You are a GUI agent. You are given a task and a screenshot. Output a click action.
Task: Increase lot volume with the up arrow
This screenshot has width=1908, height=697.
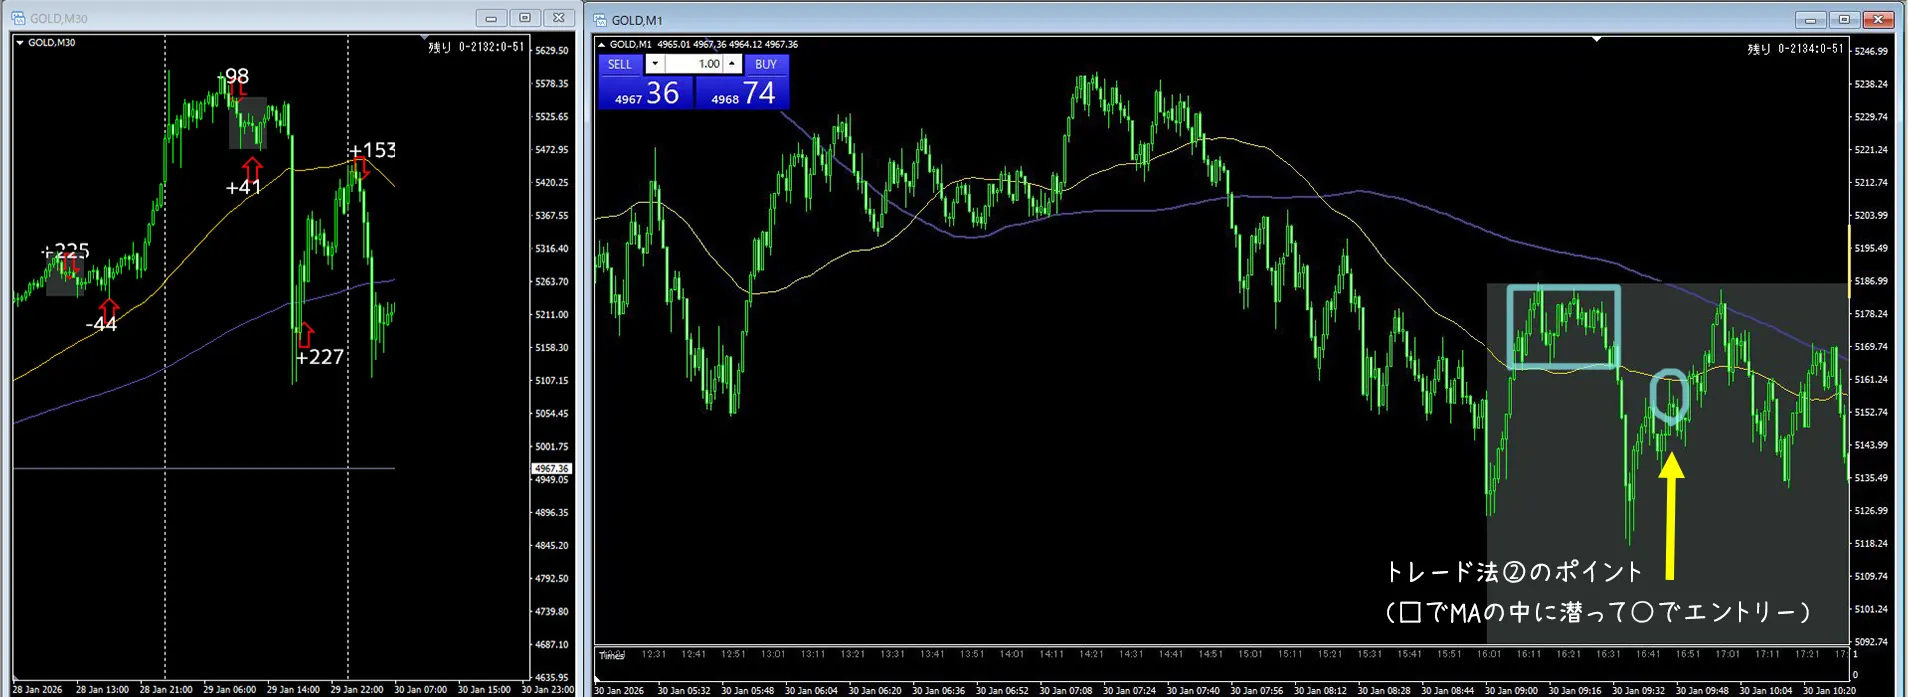[x=732, y=64]
